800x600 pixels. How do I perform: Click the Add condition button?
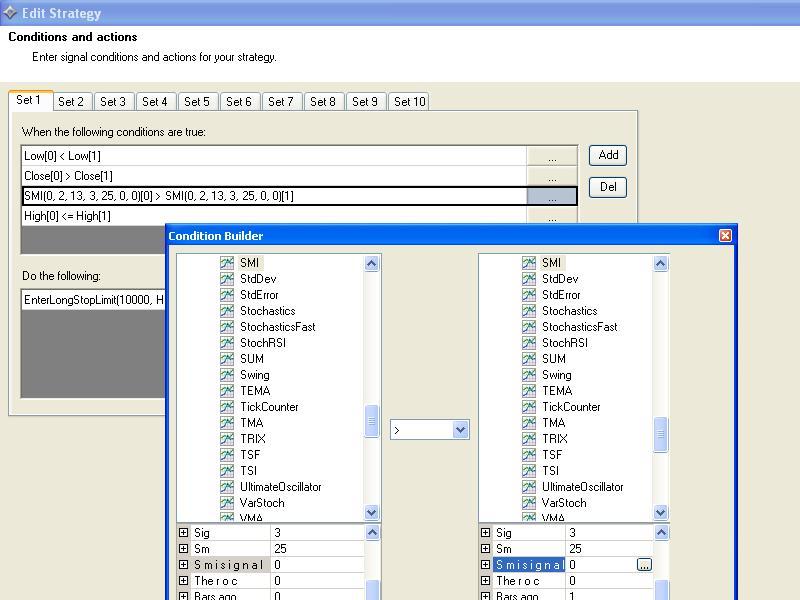point(608,155)
